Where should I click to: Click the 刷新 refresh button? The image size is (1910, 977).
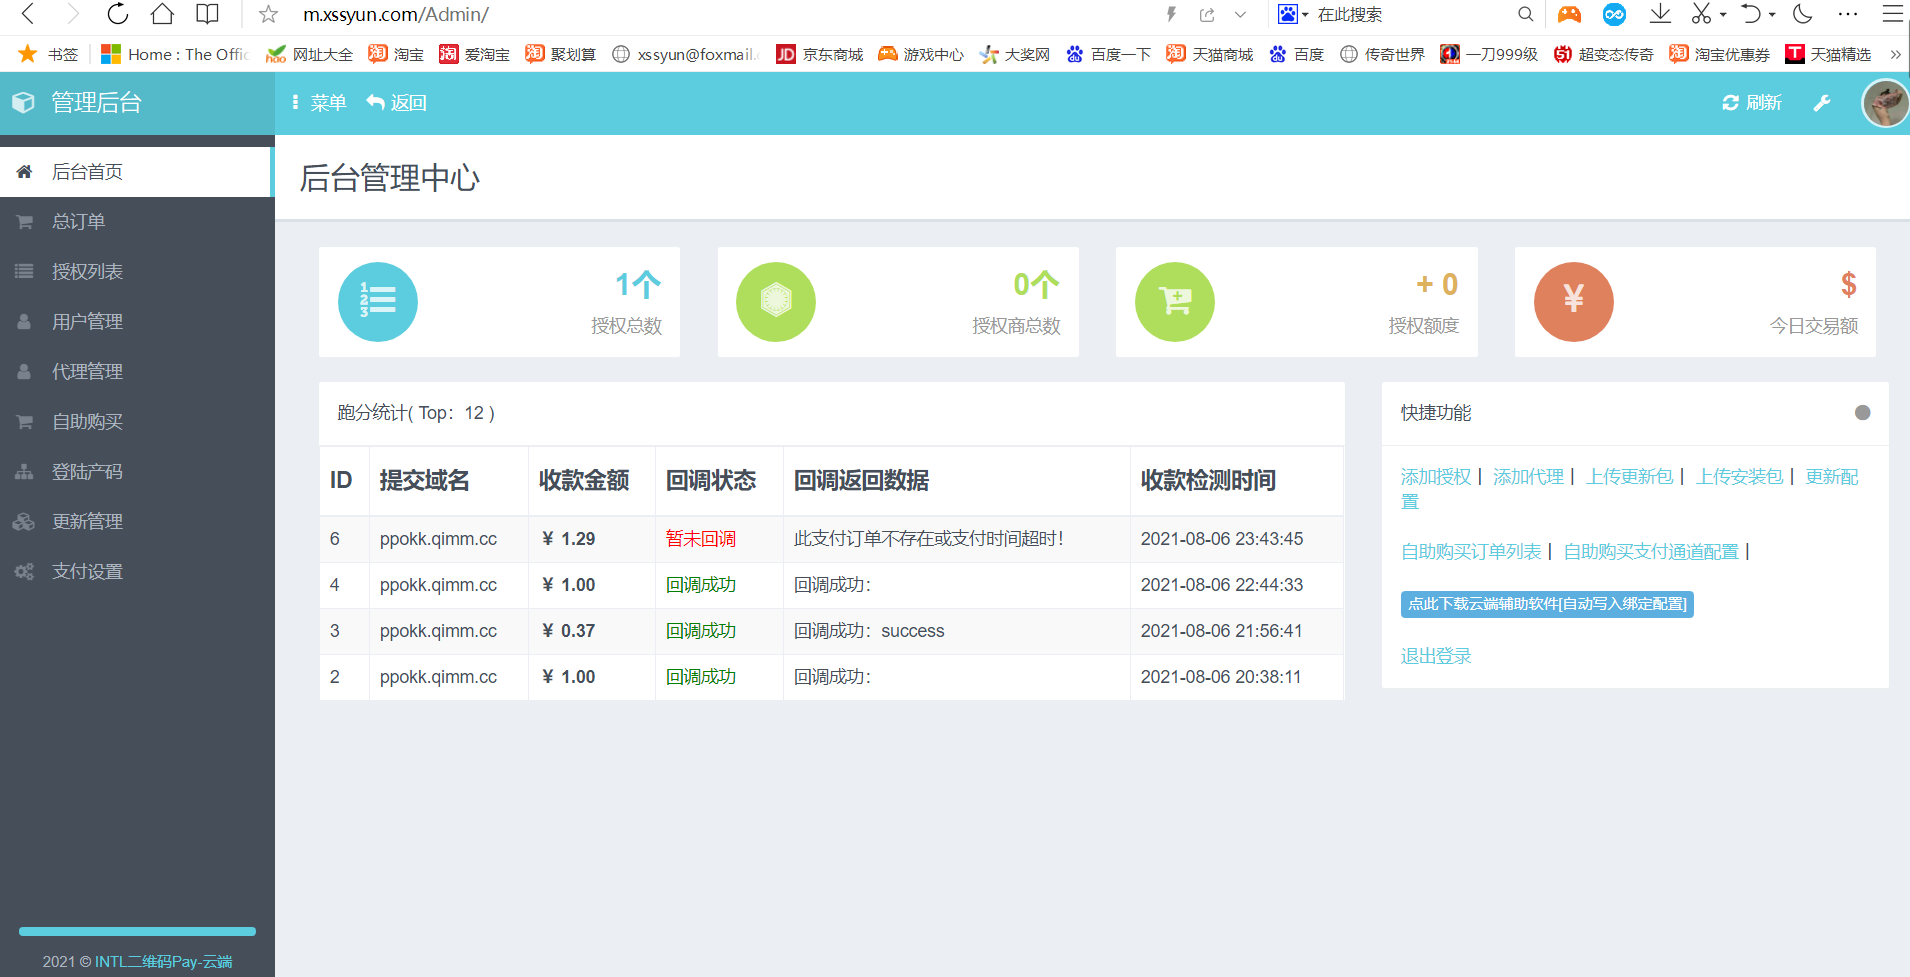point(1752,102)
